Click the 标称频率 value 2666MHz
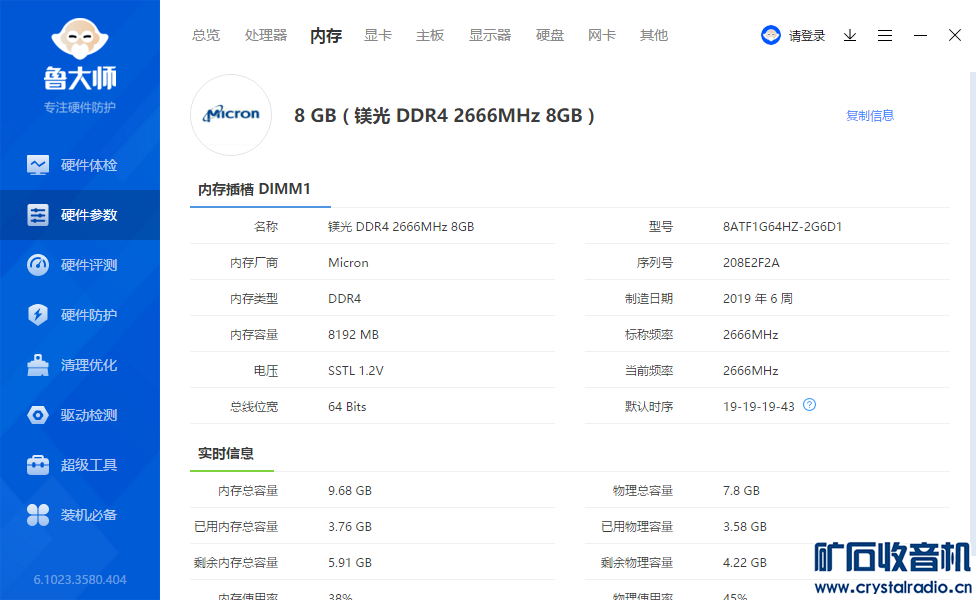This screenshot has height=600, width=980. coord(751,335)
